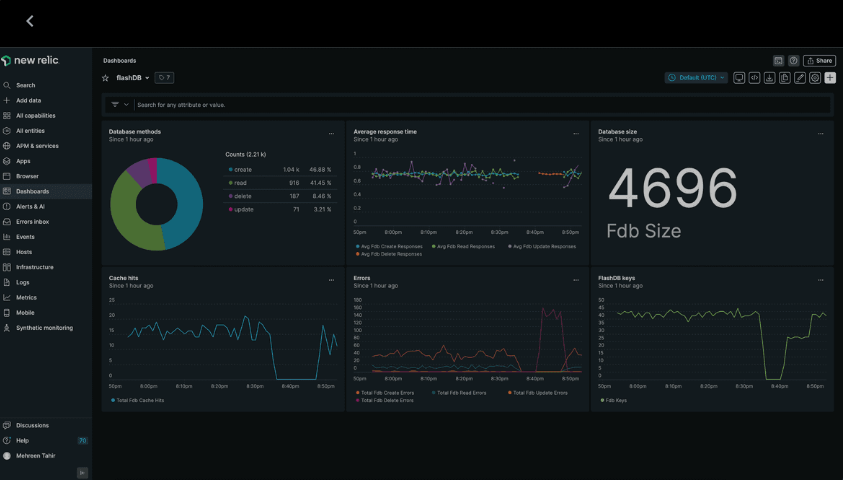The height and width of the screenshot is (481, 843).
Task: Open Errors widget options menu
Action: [x=576, y=281]
